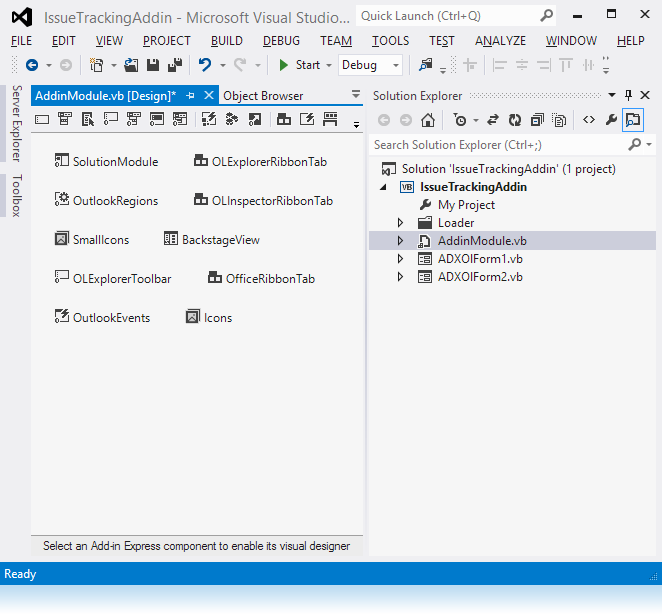The width and height of the screenshot is (662, 615).
Task: Click the Search Solution Explorer field
Action: coord(498,145)
